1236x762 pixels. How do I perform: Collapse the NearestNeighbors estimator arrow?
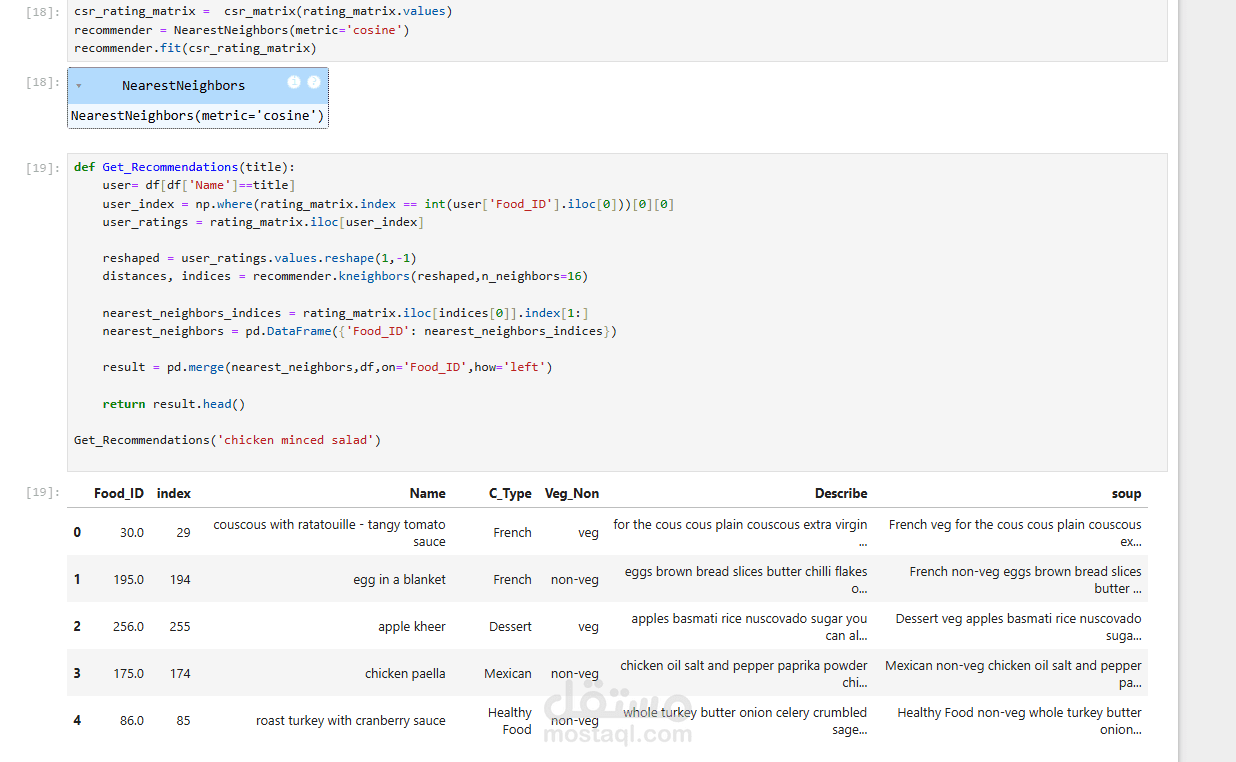(x=79, y=86)
